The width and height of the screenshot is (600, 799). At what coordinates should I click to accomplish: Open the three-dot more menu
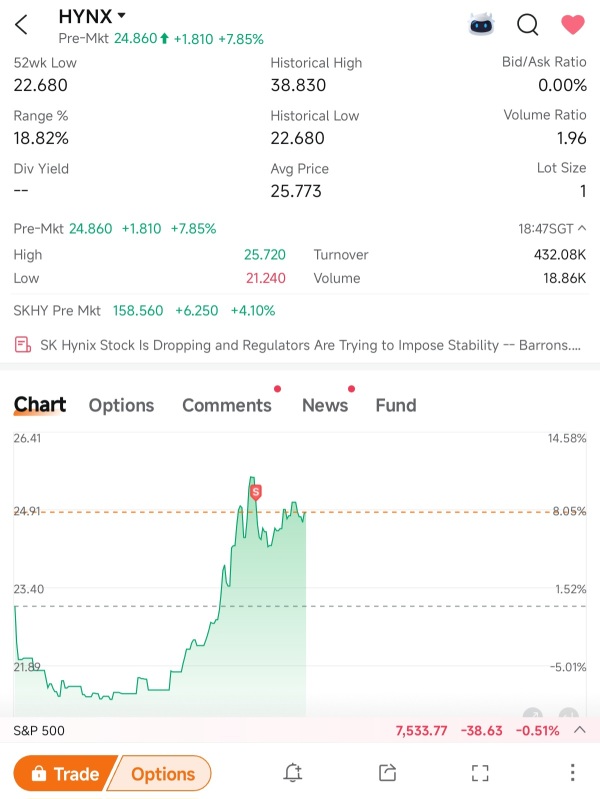coord(572,773)
